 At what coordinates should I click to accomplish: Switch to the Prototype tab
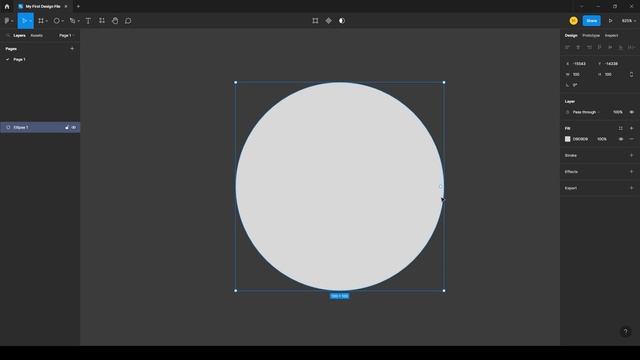coord(591,36)
